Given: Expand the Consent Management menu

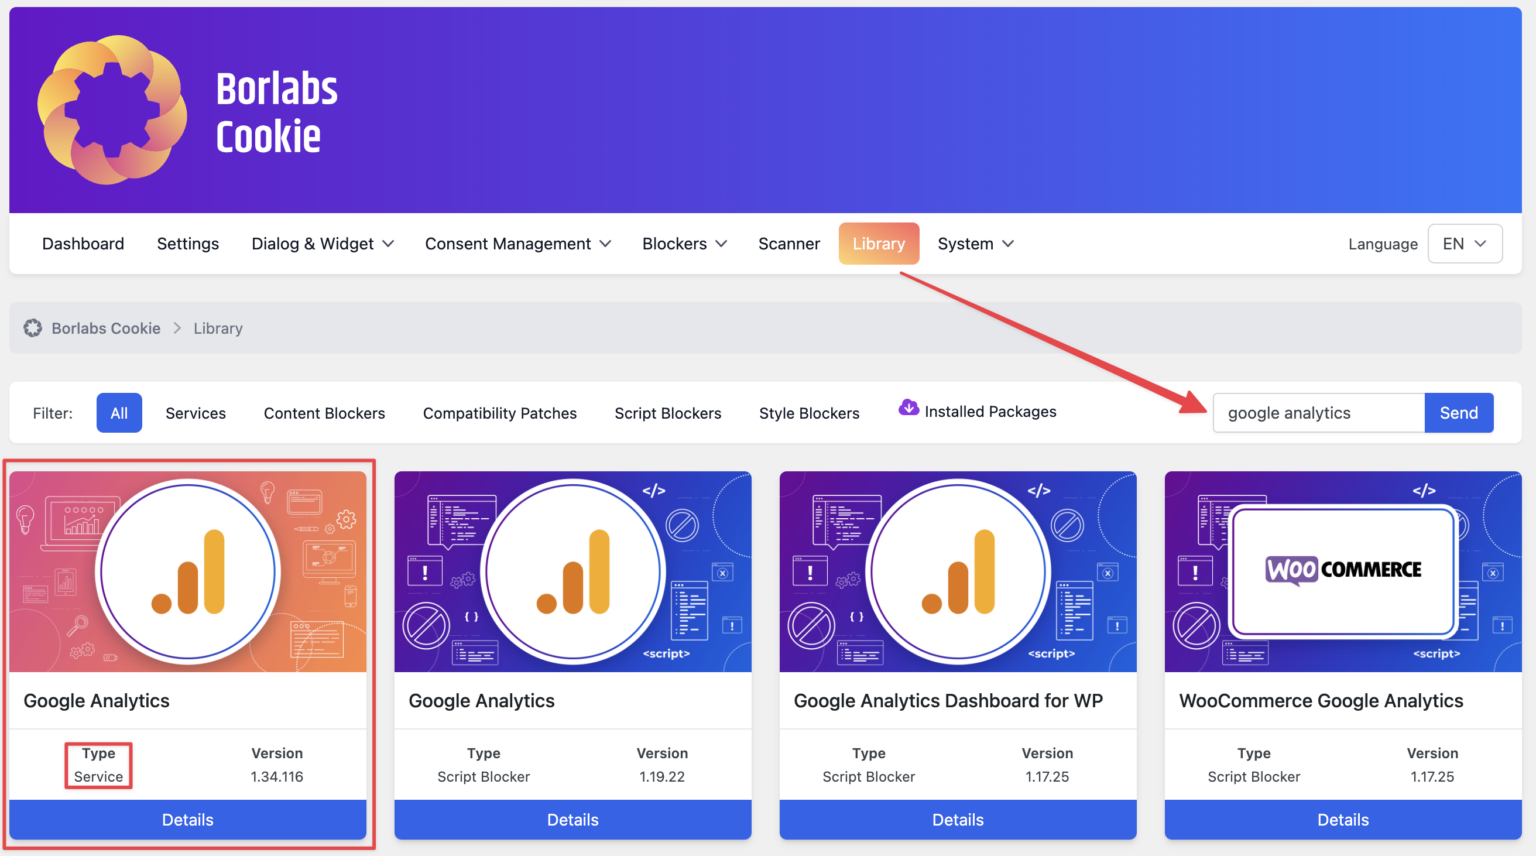Looking at the screenshot, I should pyautogui.click(x=518, y=244).
